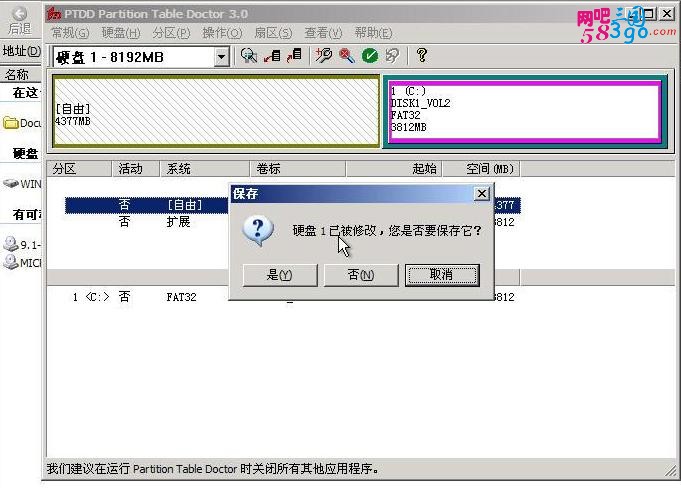Click the dialog message about 硬盘 1 modified

point(387,230)
